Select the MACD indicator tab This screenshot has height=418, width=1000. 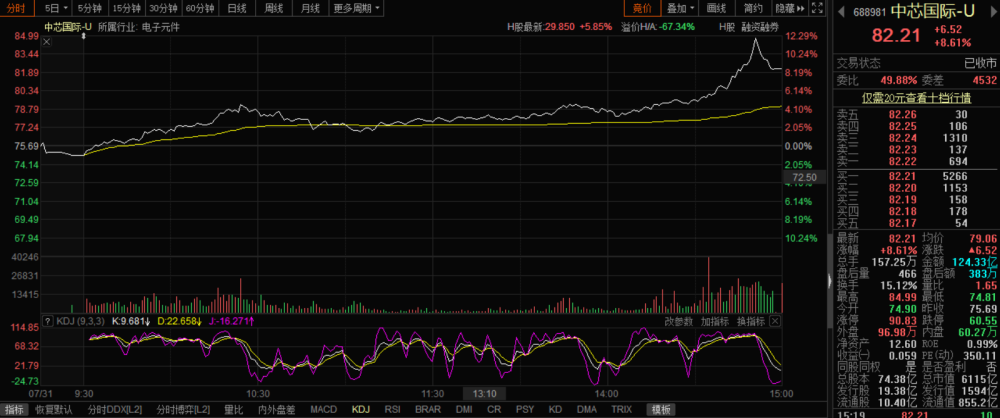[x=323, y=409]
